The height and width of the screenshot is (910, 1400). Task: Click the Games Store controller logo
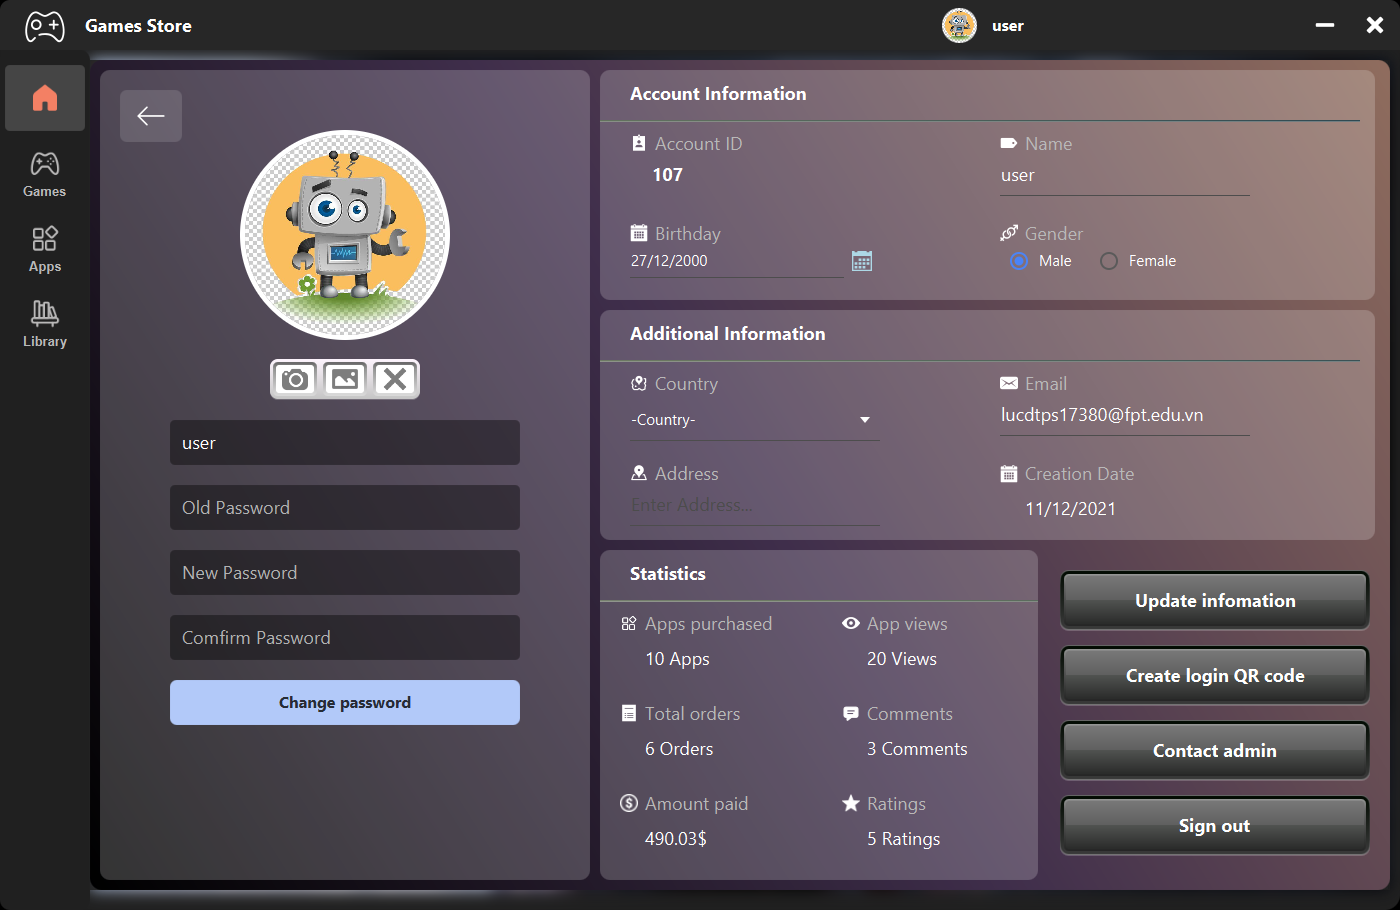[x=45, y=26]
